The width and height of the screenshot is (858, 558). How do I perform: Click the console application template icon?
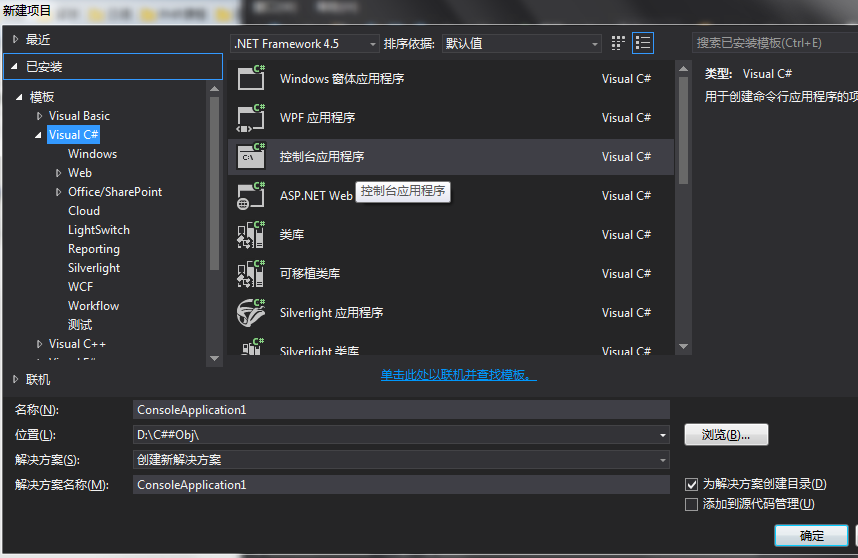pyautogui.click(x=251, y=156)
